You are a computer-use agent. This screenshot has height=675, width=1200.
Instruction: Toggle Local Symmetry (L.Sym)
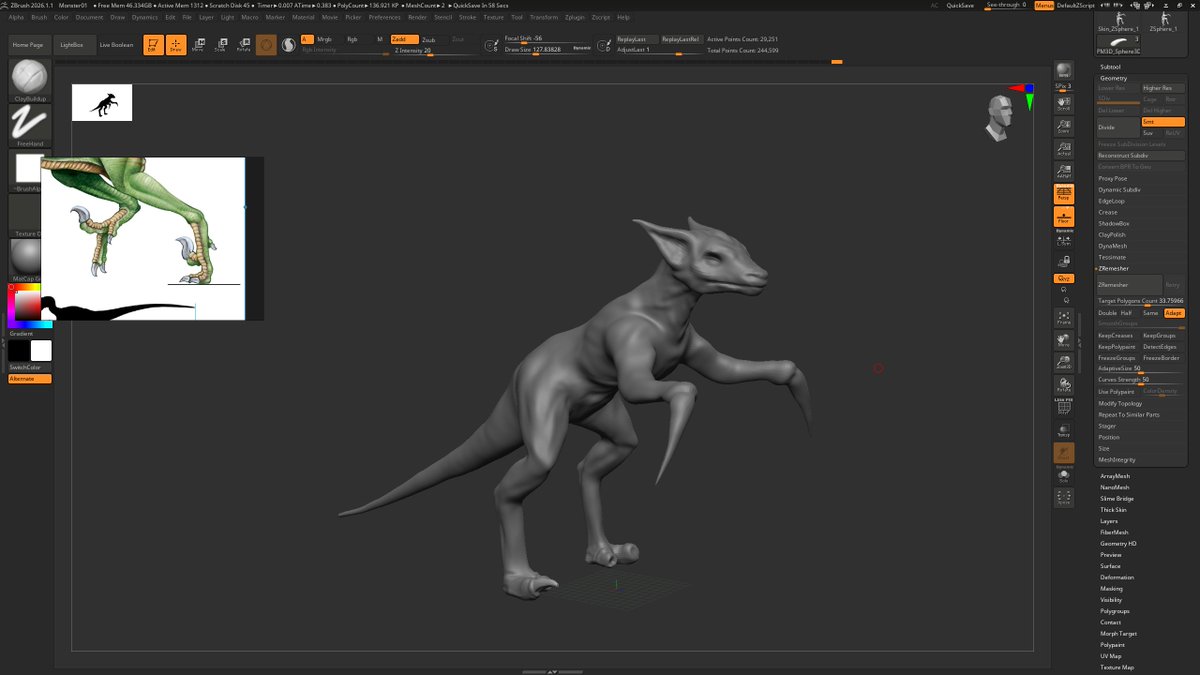point(1063,239)
